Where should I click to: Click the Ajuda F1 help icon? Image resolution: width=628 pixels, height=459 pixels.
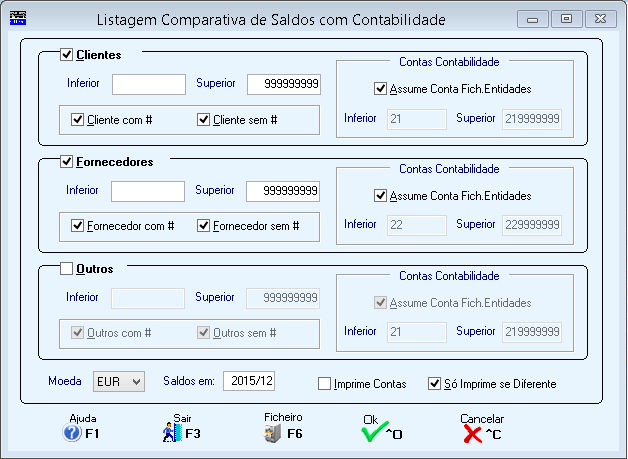pos(72,433)
